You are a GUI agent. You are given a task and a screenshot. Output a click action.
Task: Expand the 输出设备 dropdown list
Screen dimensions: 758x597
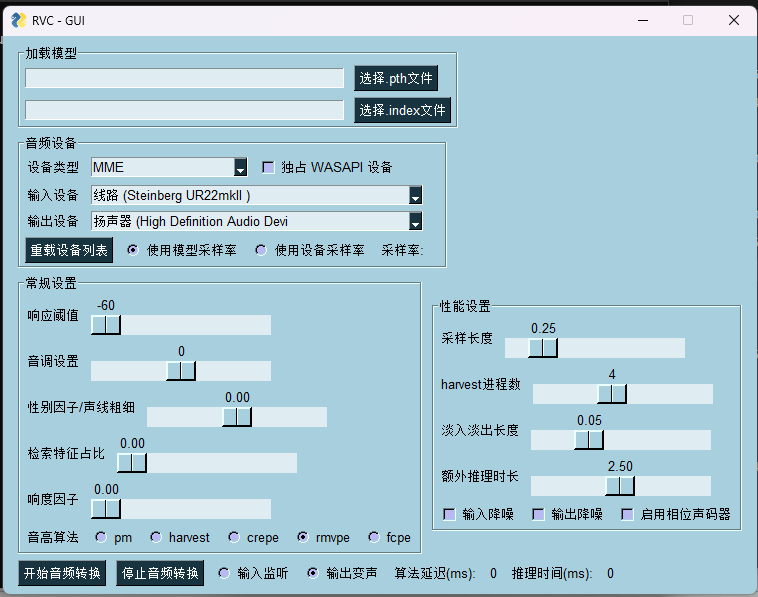(415, 222)
